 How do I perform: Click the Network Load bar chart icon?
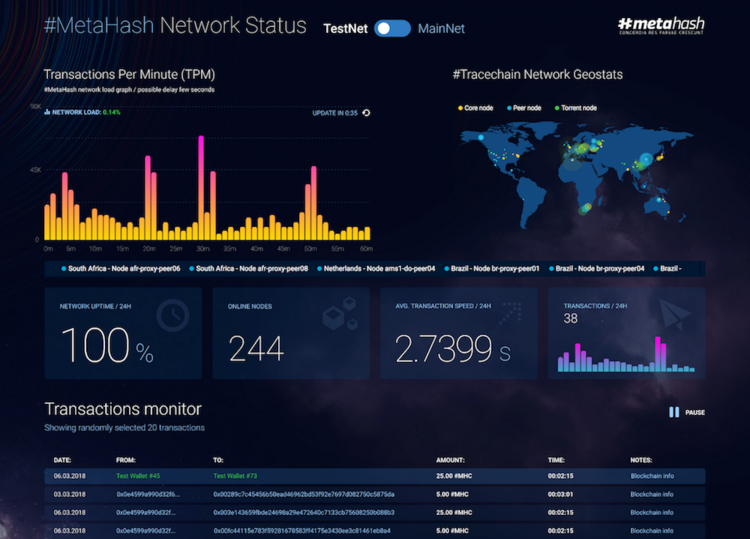tap(47, 112)
